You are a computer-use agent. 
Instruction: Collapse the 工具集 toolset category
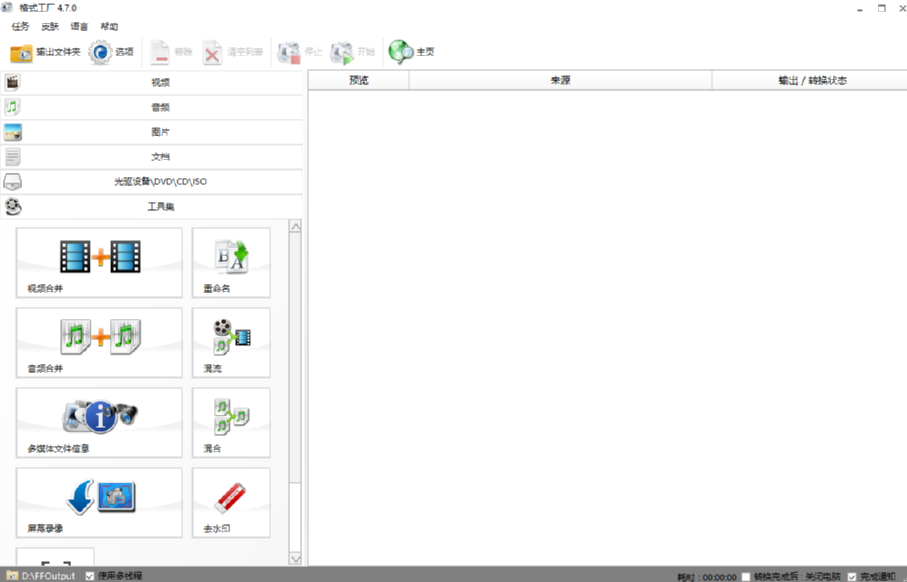[152, 207]
